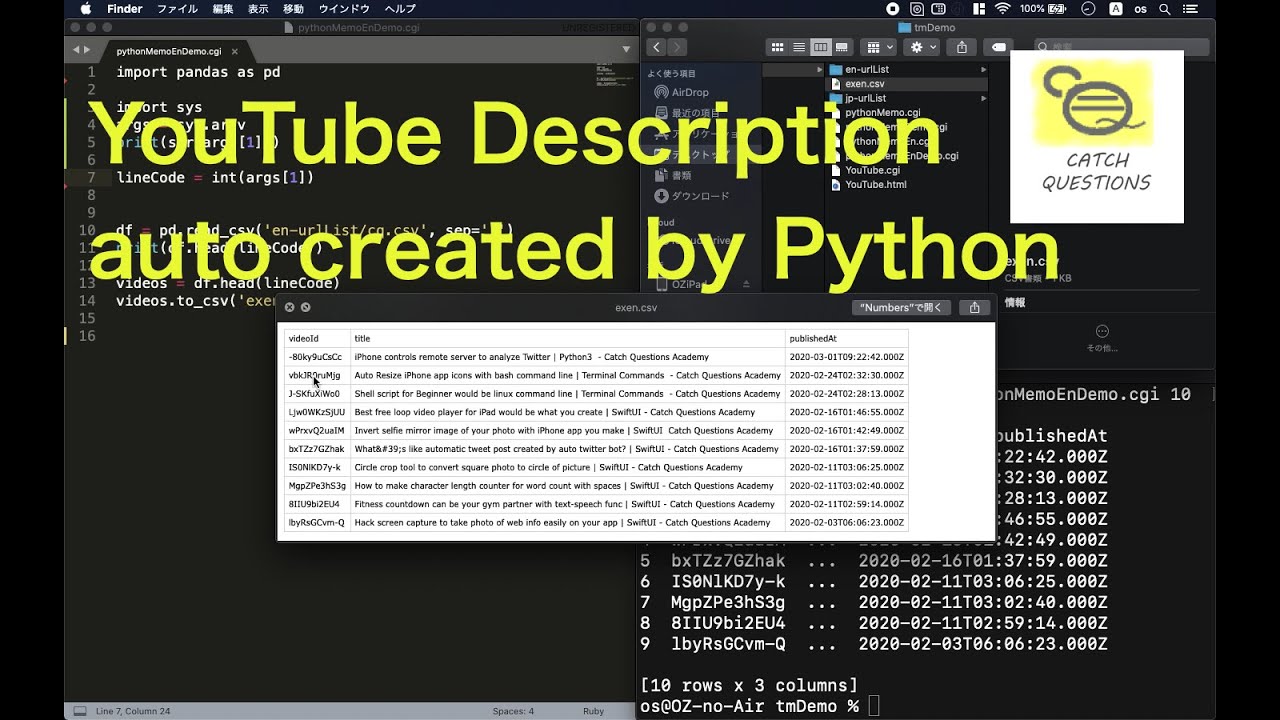Click the Wi-Fi status icon
This screenshot has width=1280, height=720.
point(1002,9)
